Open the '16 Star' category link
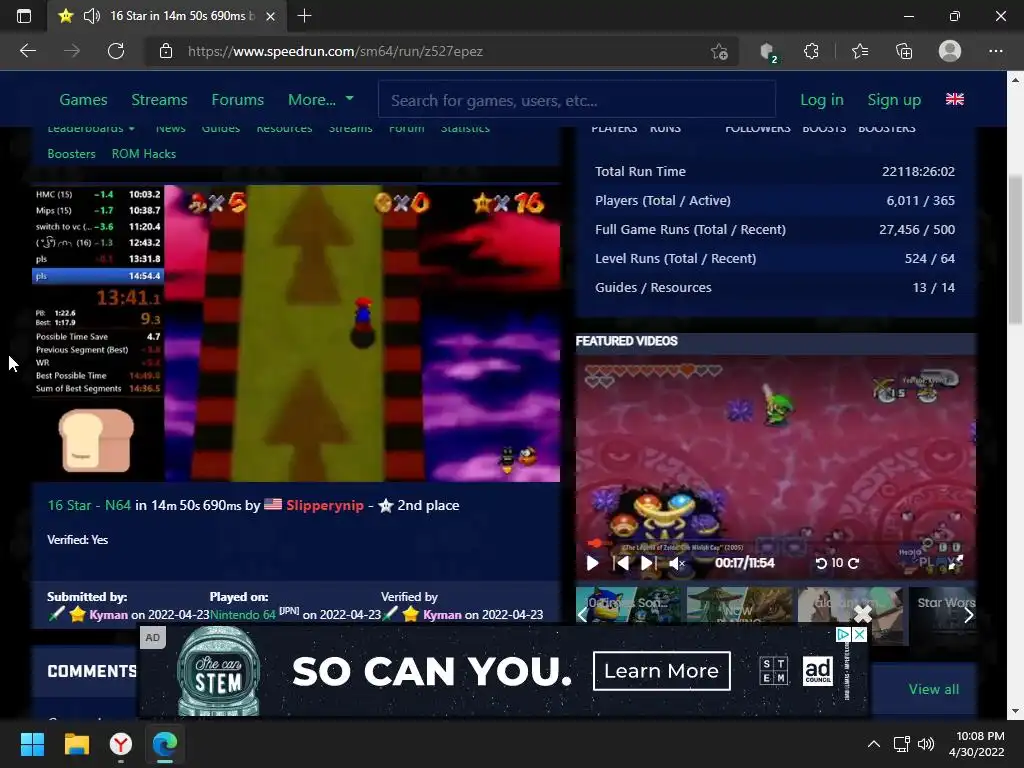This screenshot has height=768, width=1024. [x=69, y=505]
